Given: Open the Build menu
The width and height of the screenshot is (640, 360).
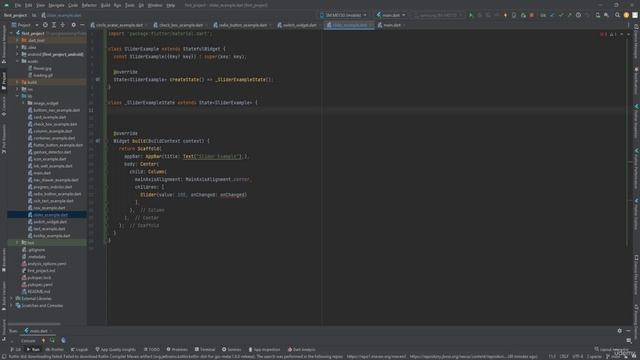Looking at the screenshot, I should point(105,5).
